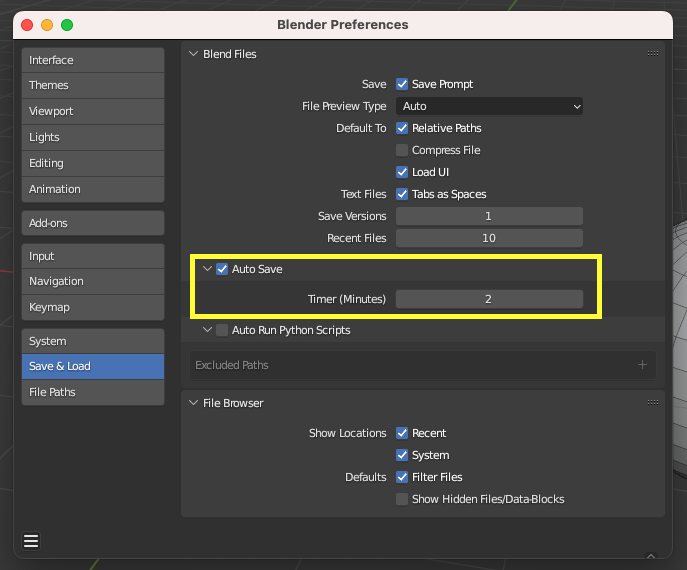Switch to Themes section

click(x=93, y=85)
